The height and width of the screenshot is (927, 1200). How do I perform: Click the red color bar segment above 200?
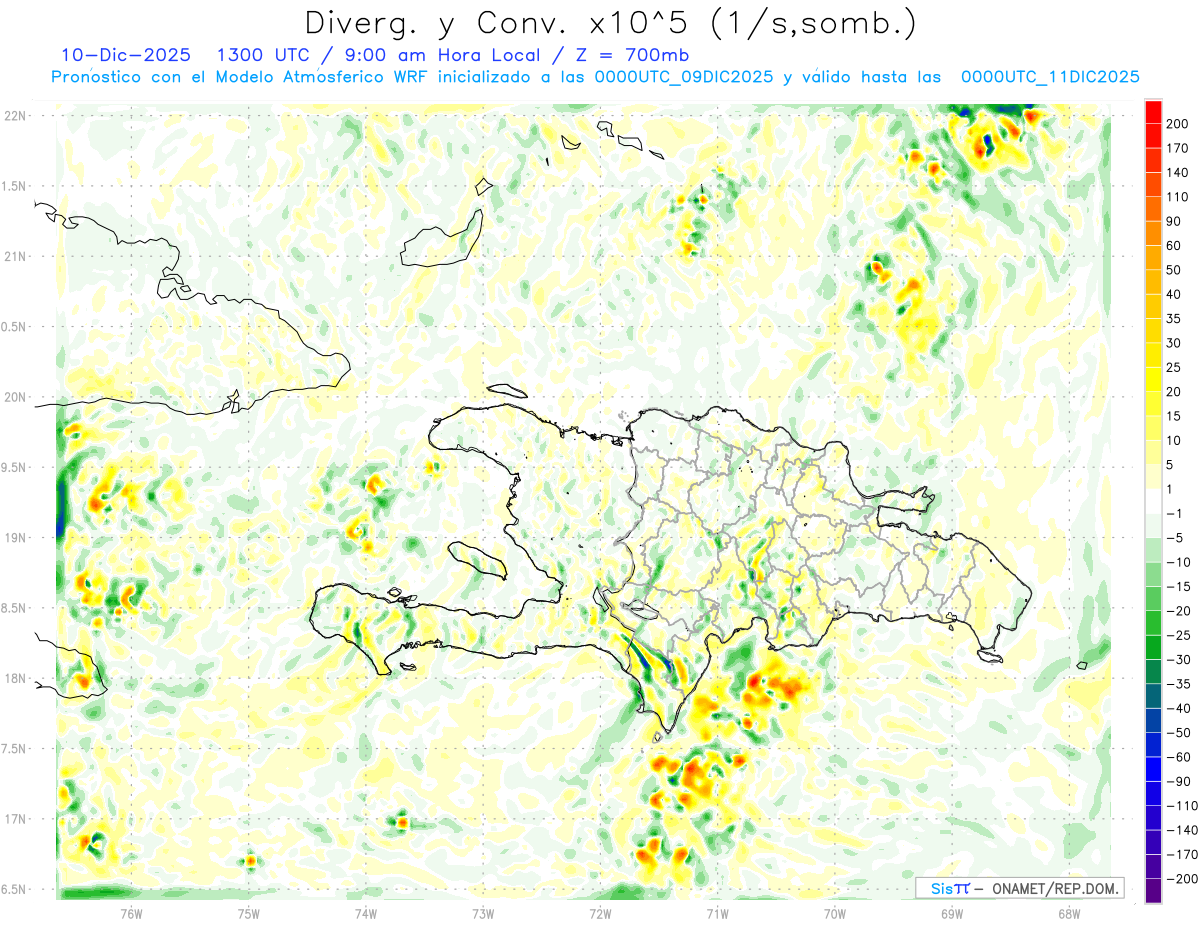[x=1153, y=111]
